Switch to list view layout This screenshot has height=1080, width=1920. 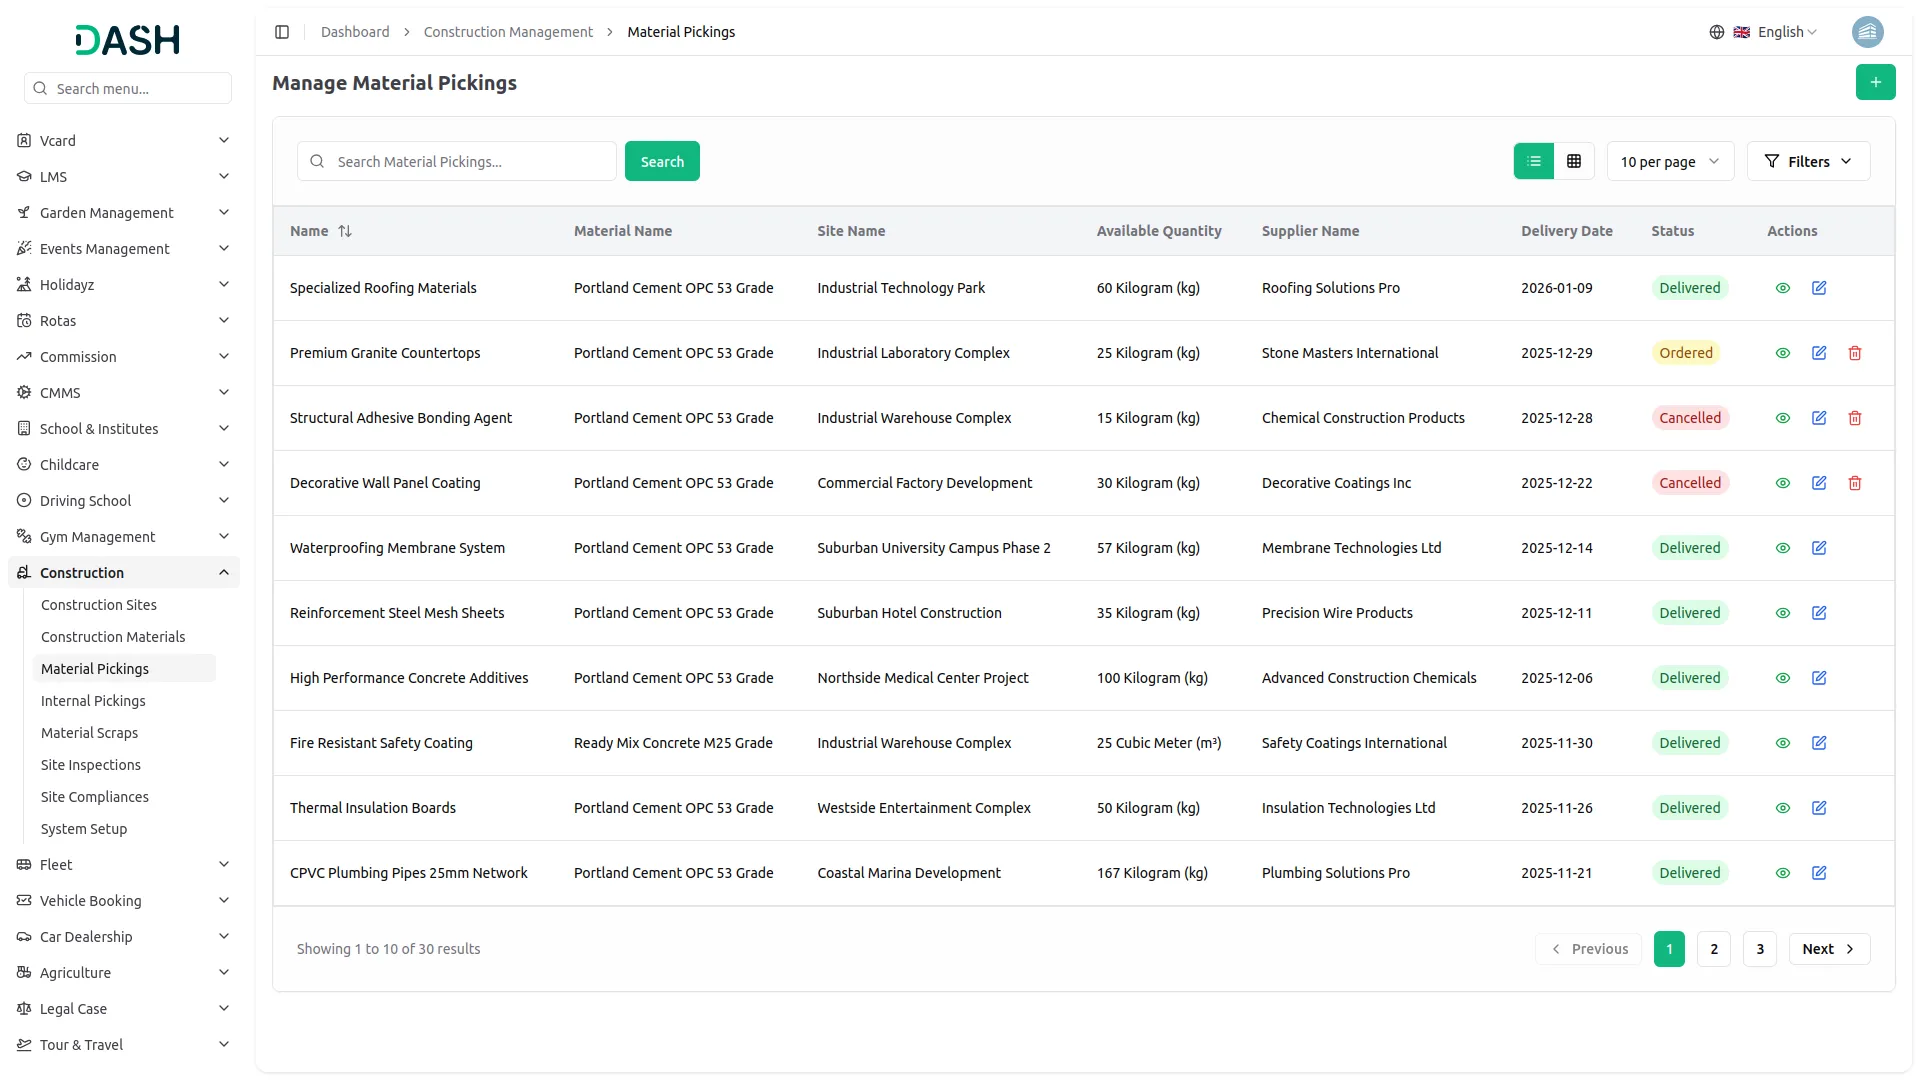pyautogui.click(x=1533, y=161)
